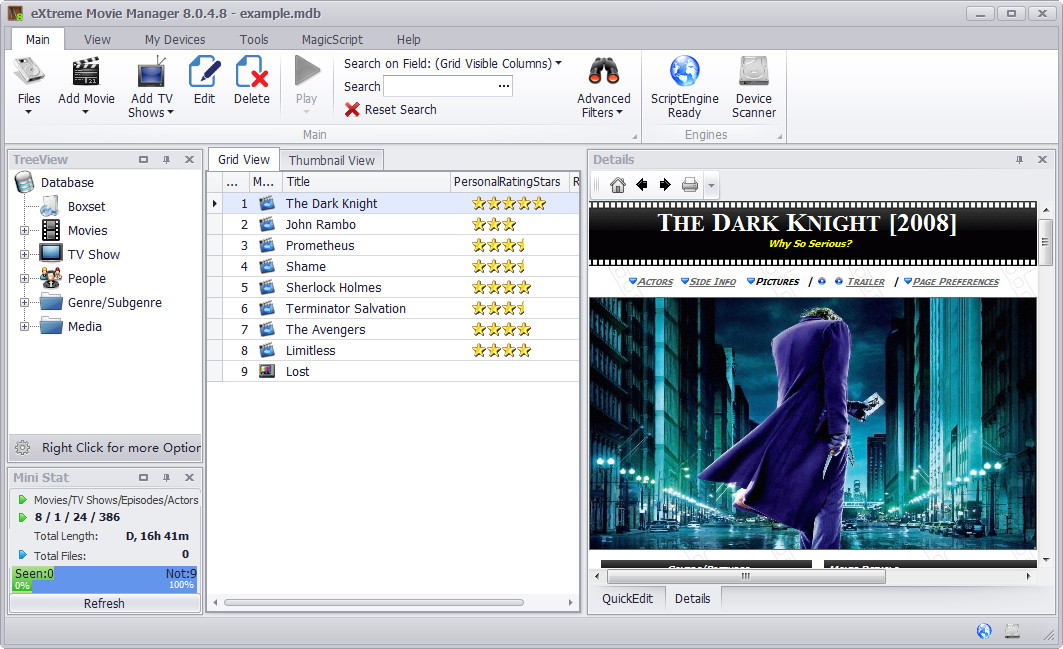Click the Delete icon in ribbon
The width and height of the screenshot is (1063, 649).
[252, 73]
